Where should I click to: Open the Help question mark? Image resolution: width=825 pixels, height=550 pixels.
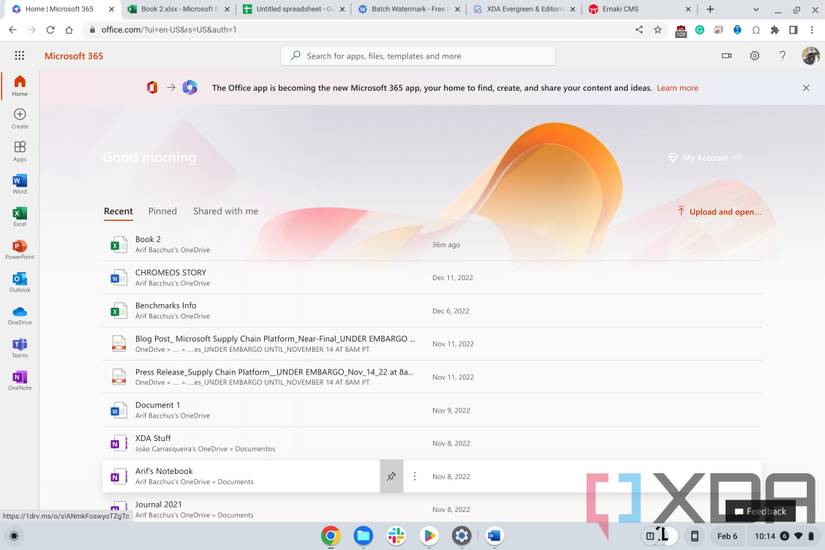click(782, 55)
